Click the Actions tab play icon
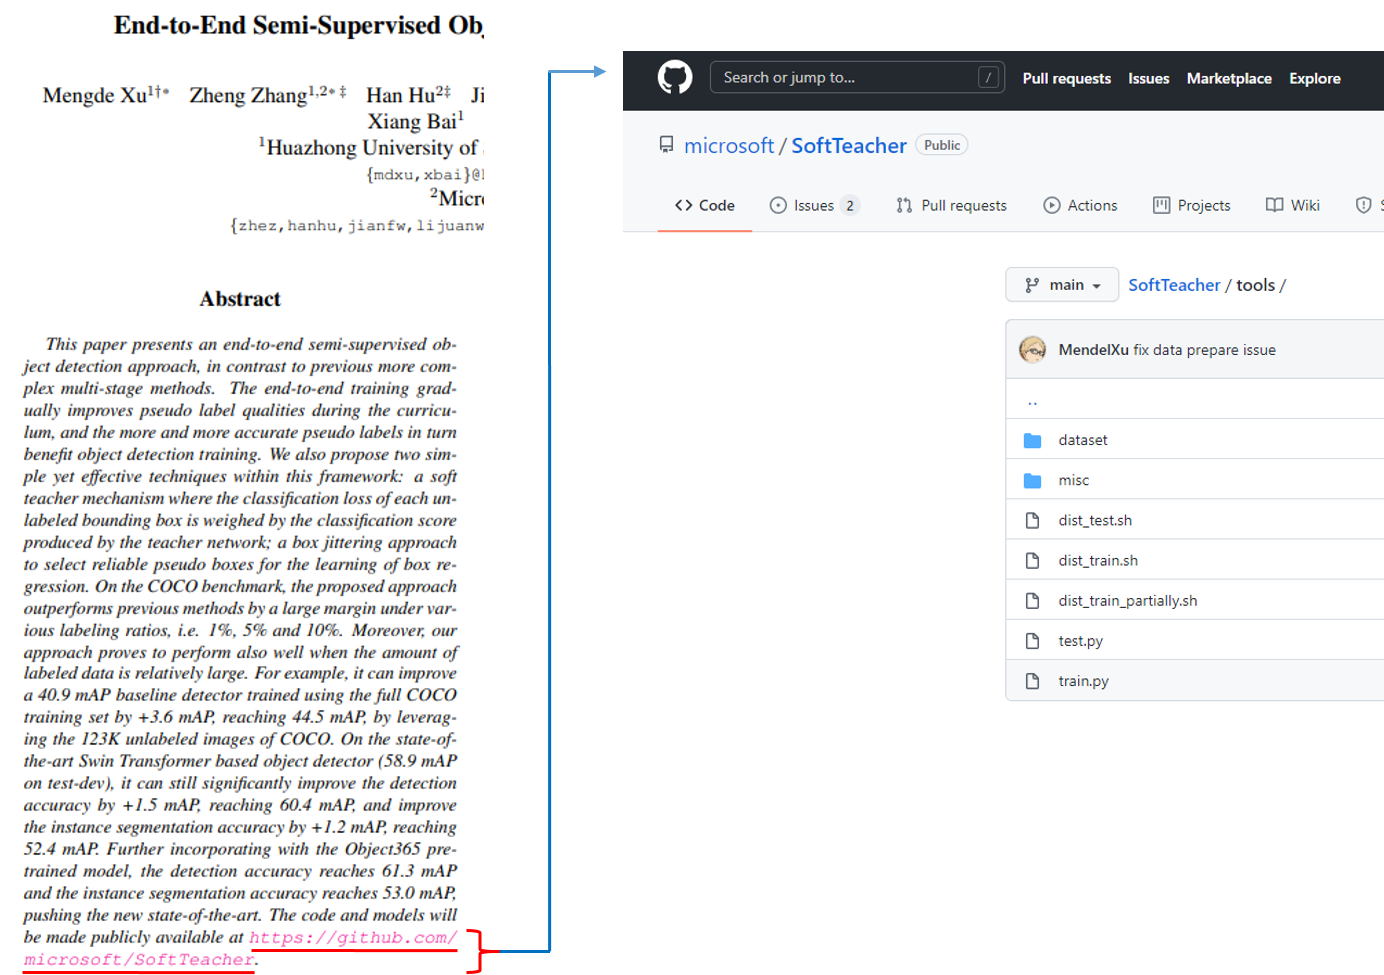This screenshot has width=1384, height=975. tap(1052, 205)
